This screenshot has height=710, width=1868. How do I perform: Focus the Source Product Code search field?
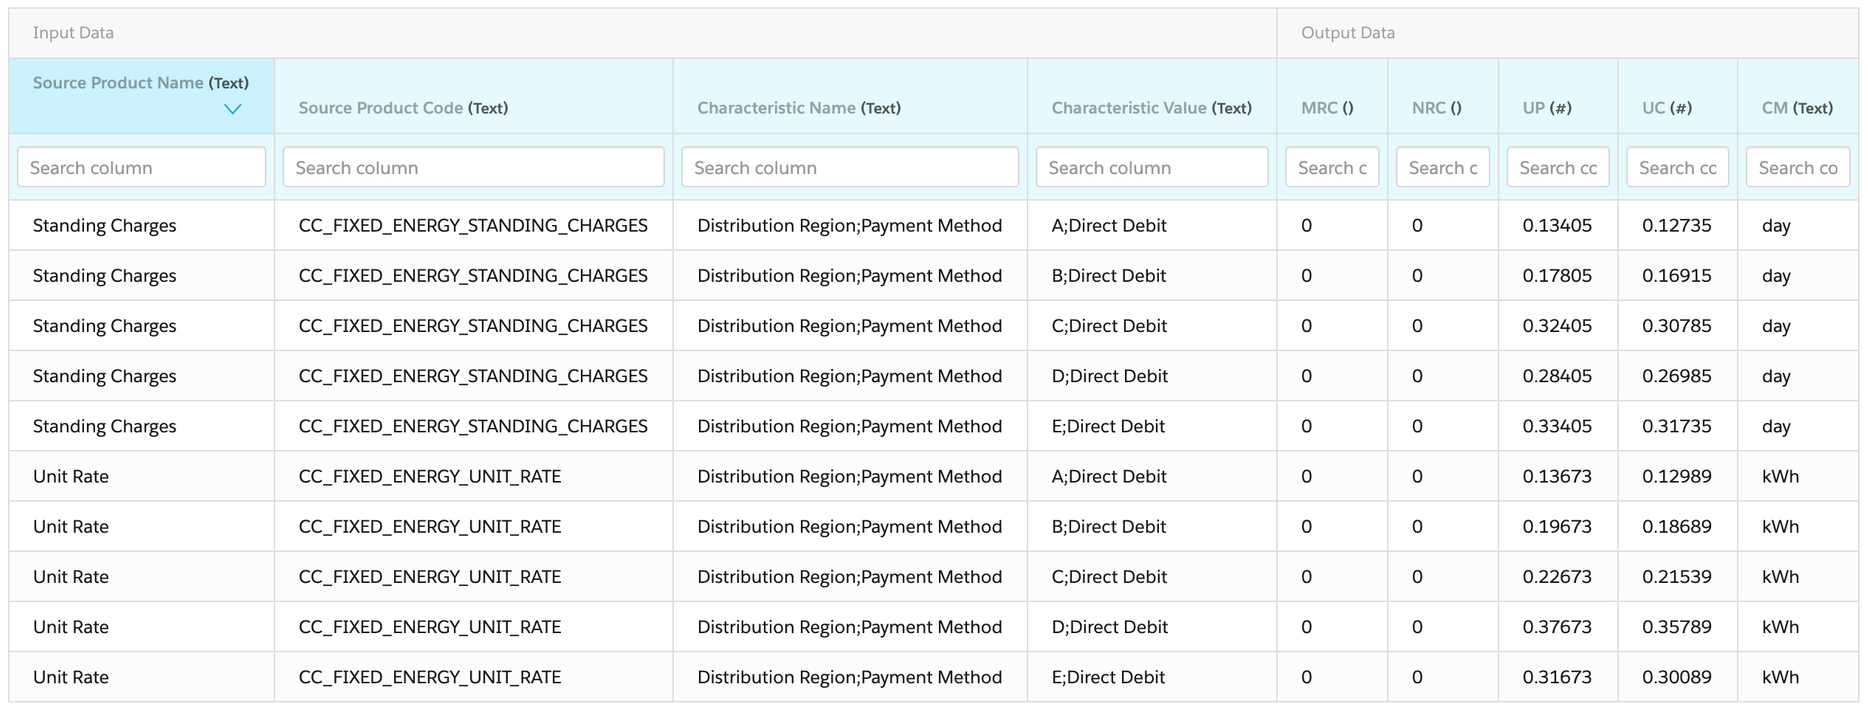tap(473, 167)
